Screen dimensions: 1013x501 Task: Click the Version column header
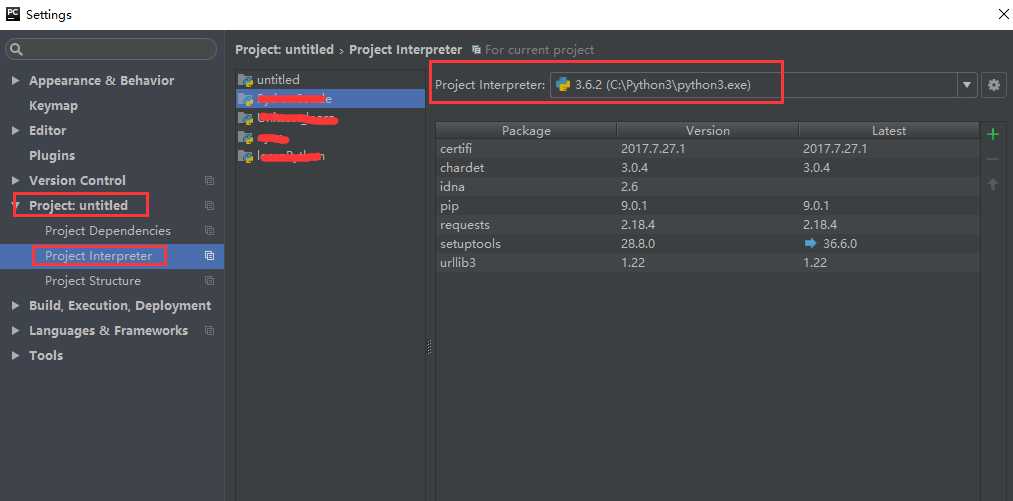coord(707,131)
